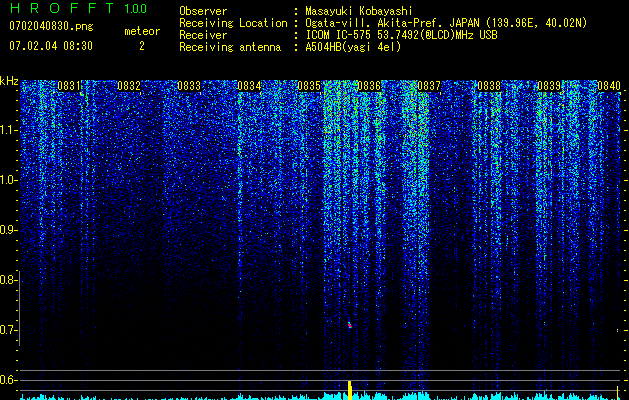
Task: Click the 0835 time marker
Action: [309, 86]
